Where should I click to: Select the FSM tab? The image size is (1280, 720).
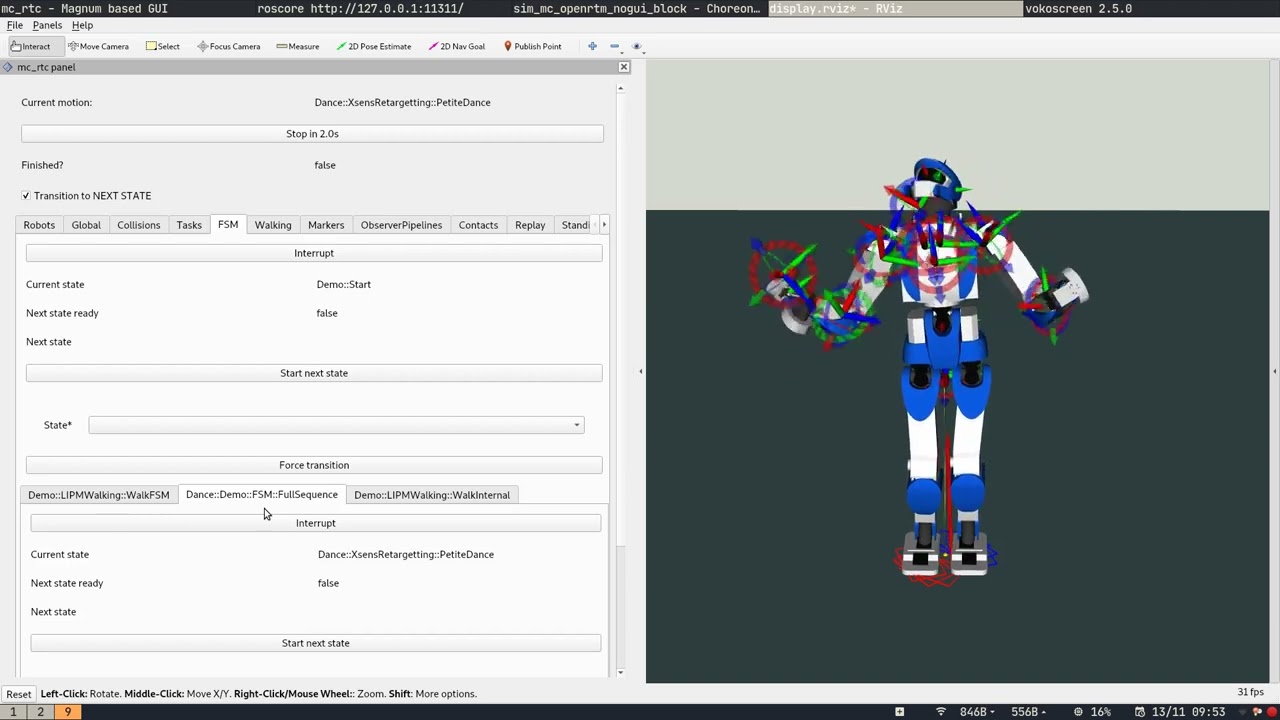tap(228, 224)
